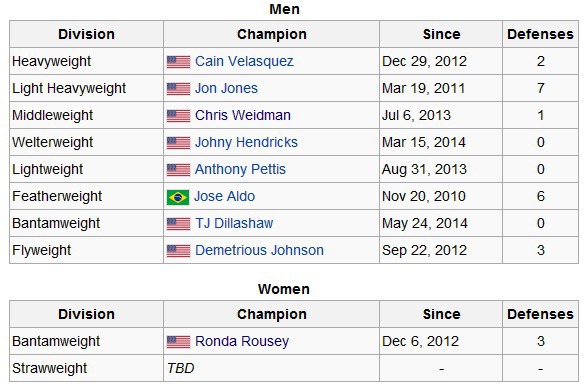This screenshot has height=390, width=587.
Task: Open the Johny Hendricks page link
Action: click(x=246, y=142)
